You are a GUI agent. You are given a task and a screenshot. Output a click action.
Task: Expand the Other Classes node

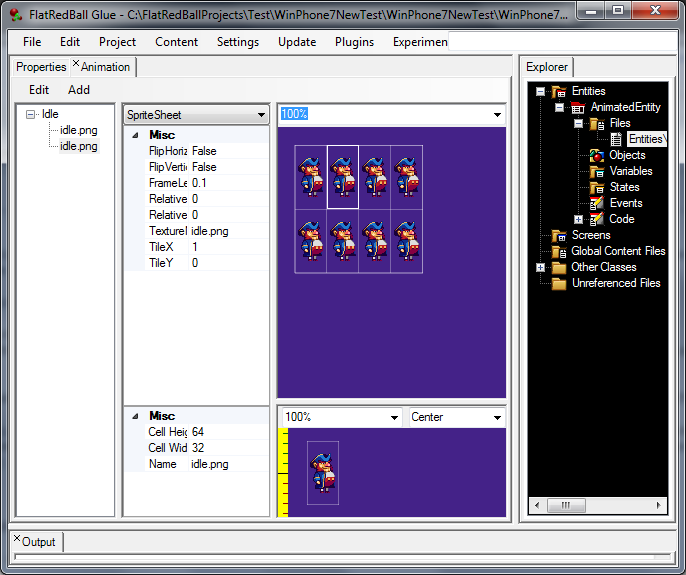click(x=540, y=267)
